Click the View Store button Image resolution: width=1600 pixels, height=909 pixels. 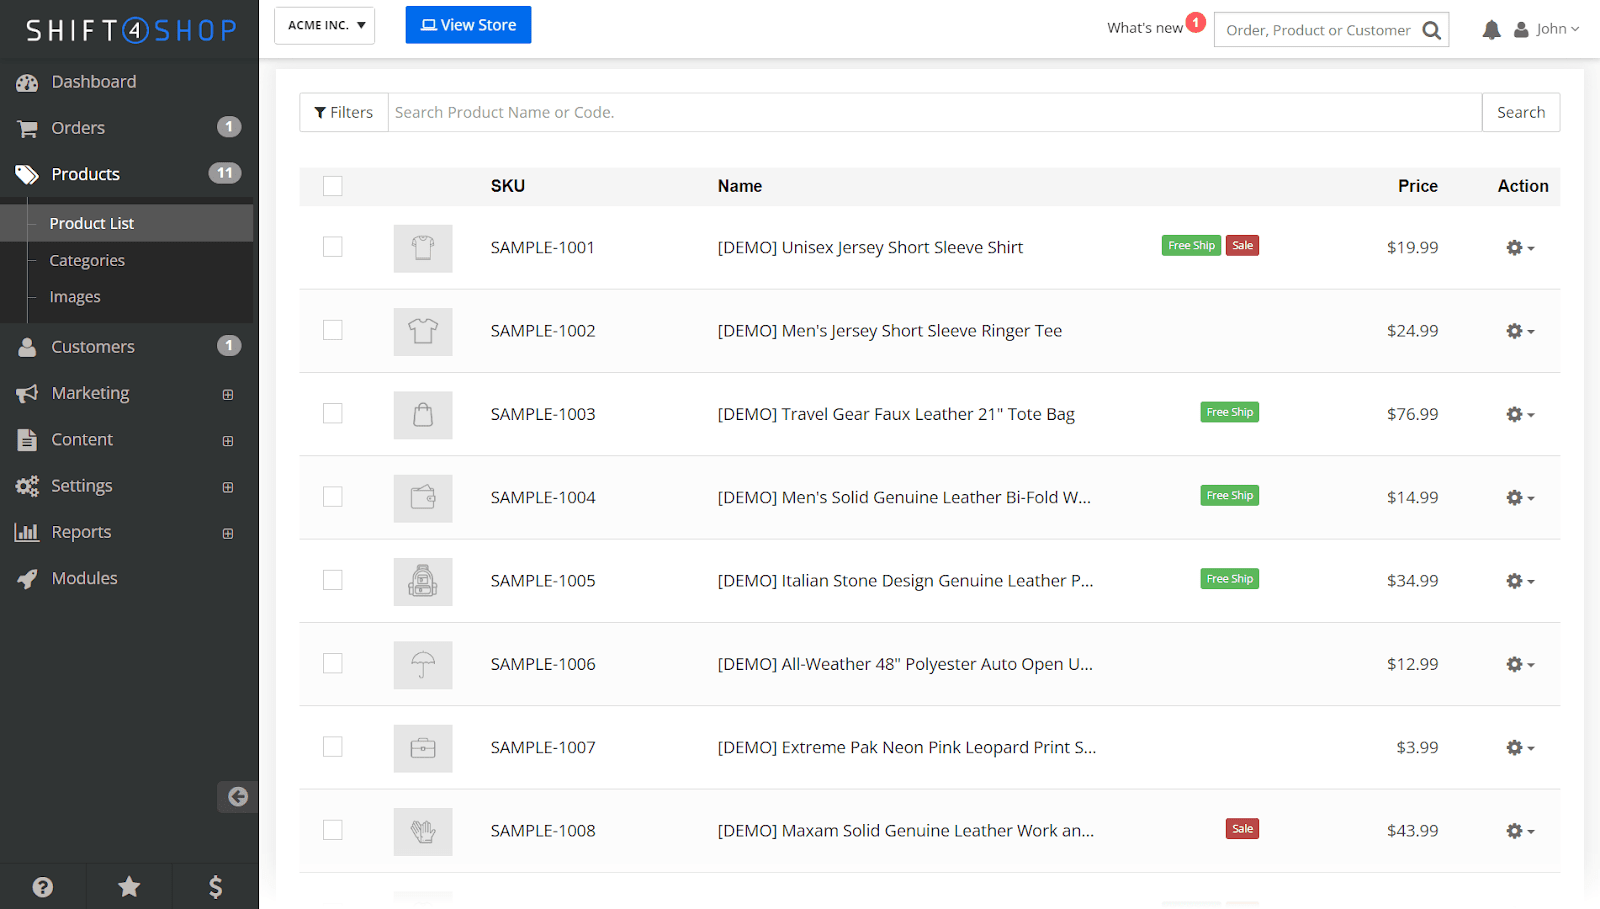[x=468, y=24]
